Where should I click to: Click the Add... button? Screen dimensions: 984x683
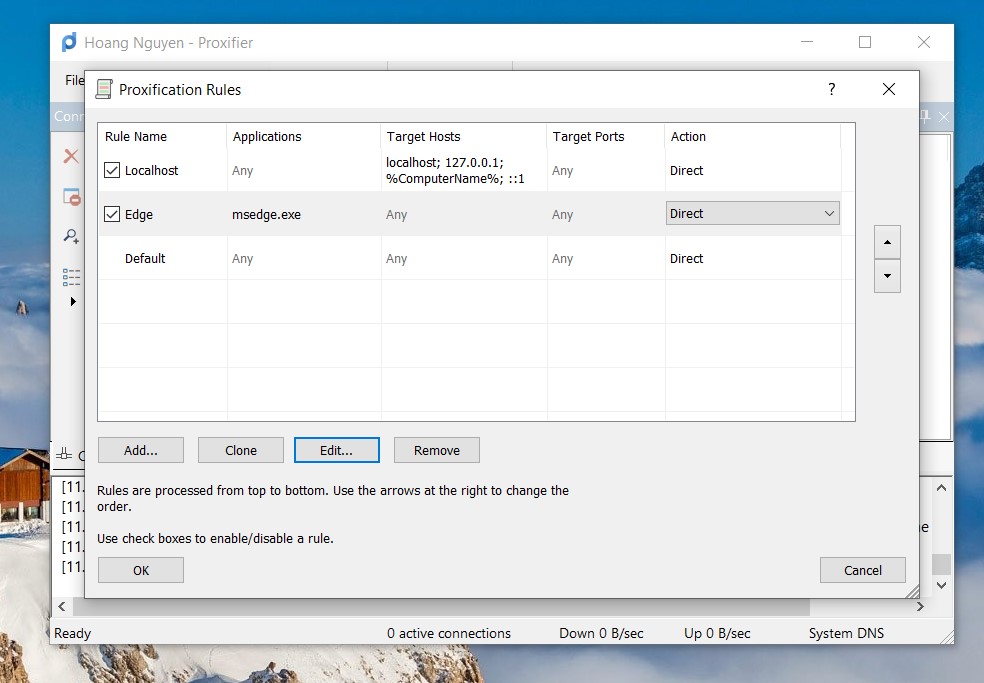(141, 450)
